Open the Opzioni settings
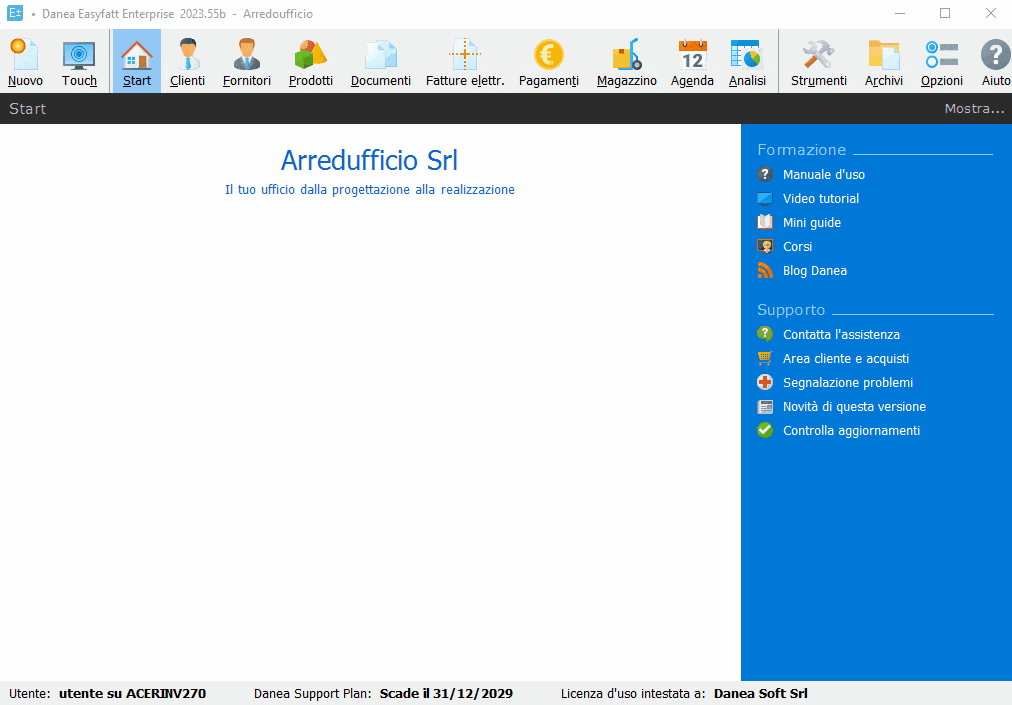 click(942, 62)
